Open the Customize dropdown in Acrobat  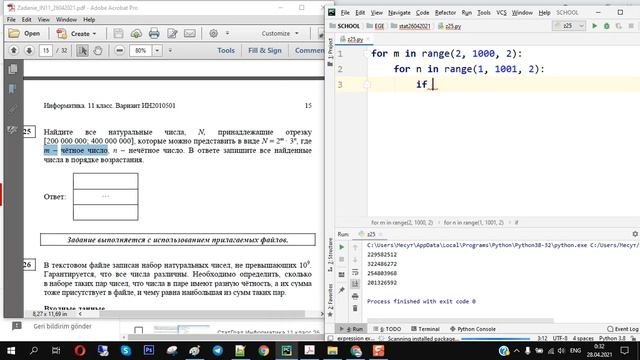(280, 33)
